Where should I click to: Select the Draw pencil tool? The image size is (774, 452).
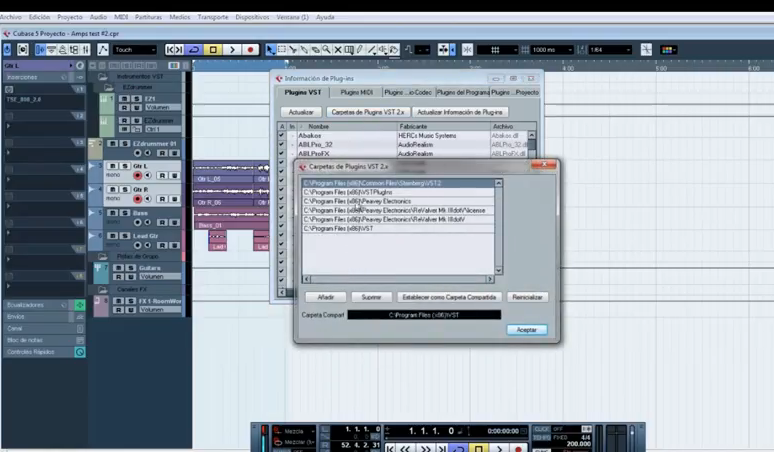[x=360, y=50]
